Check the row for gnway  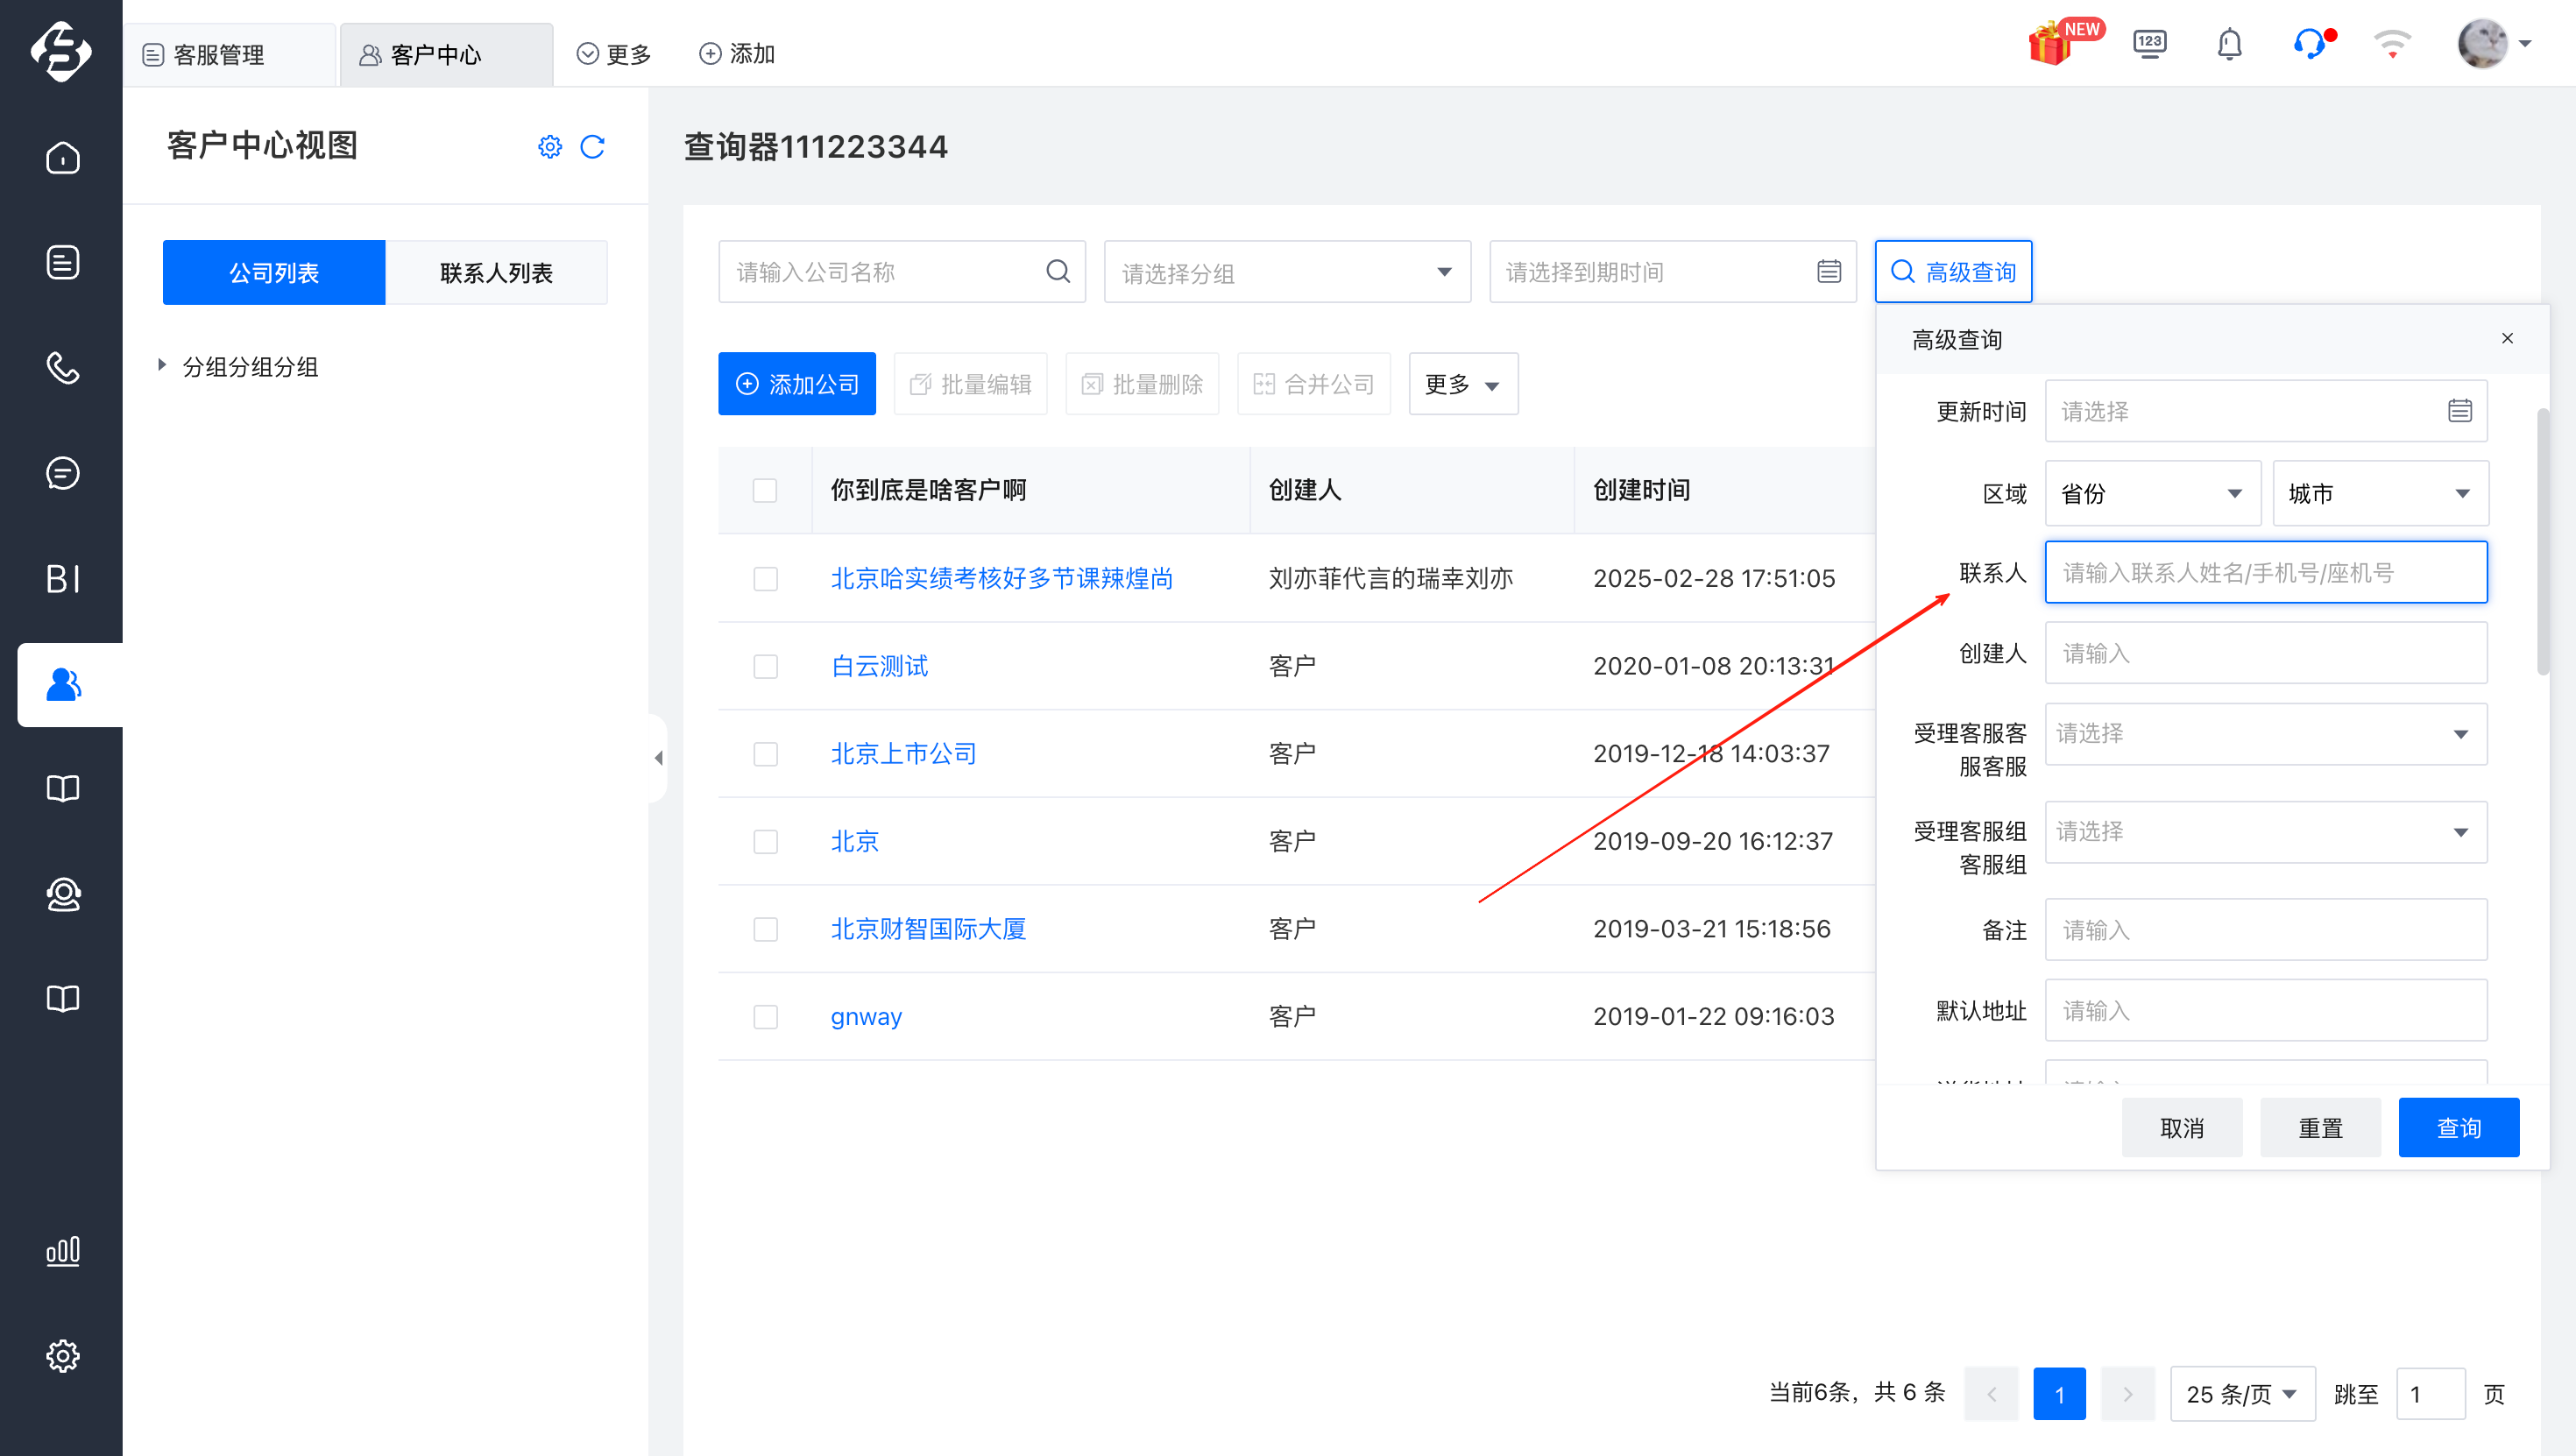(765, 1016)
